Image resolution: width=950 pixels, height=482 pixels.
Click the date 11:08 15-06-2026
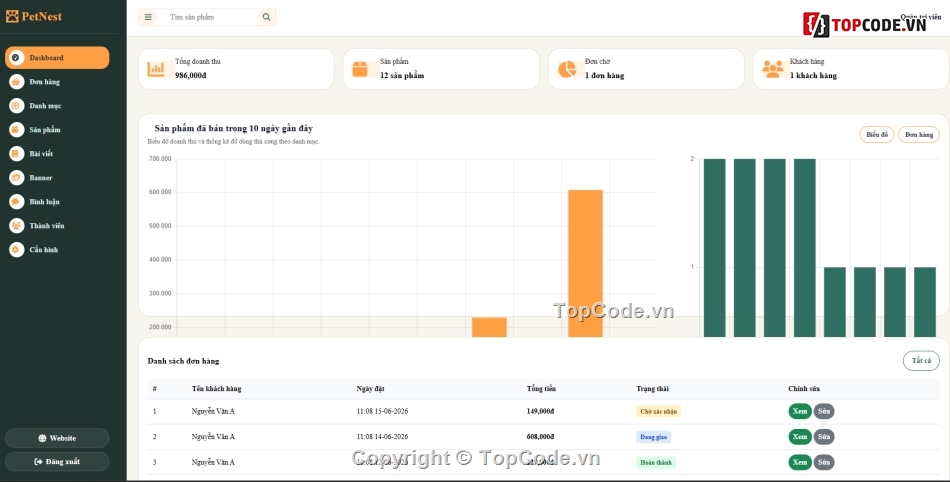pyautogui.click(x=382, y=411)
